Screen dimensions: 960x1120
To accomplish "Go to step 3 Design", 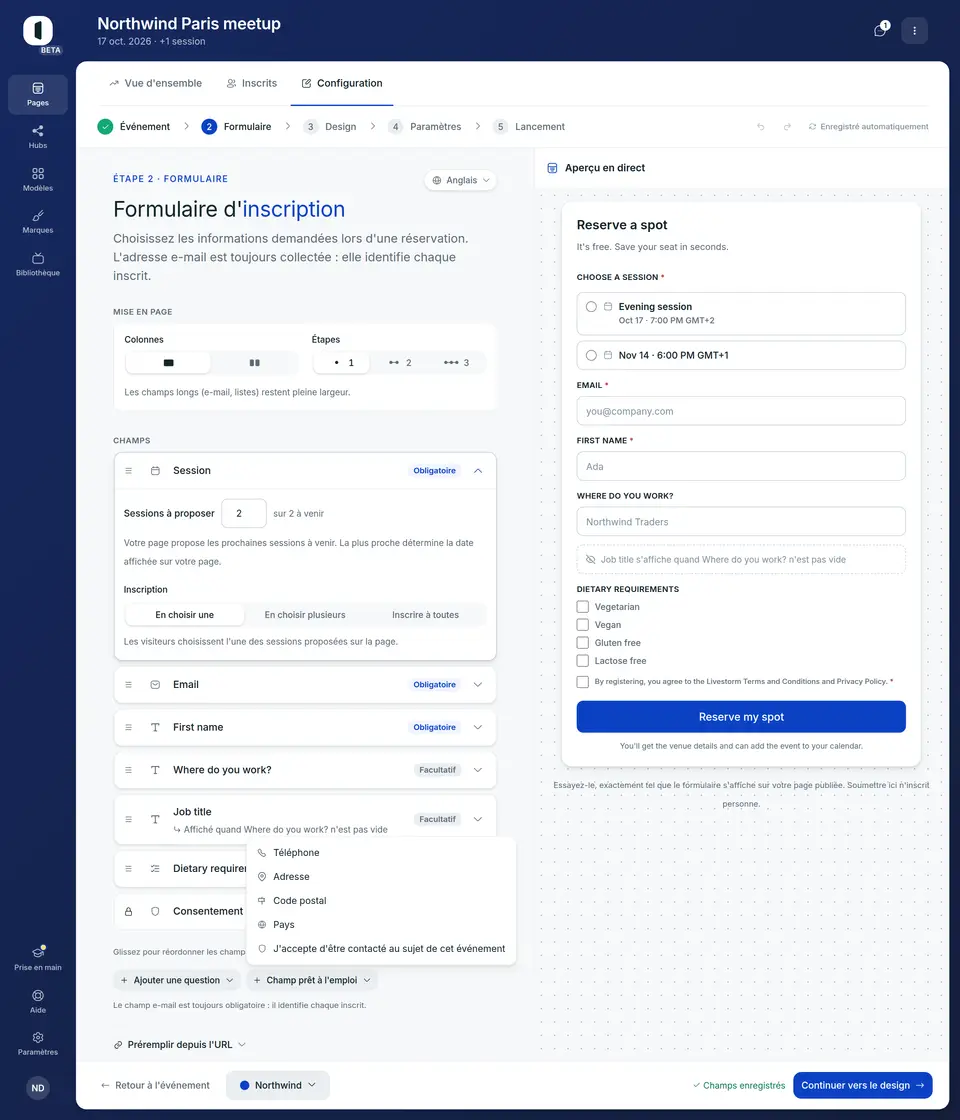I will 329,126.
